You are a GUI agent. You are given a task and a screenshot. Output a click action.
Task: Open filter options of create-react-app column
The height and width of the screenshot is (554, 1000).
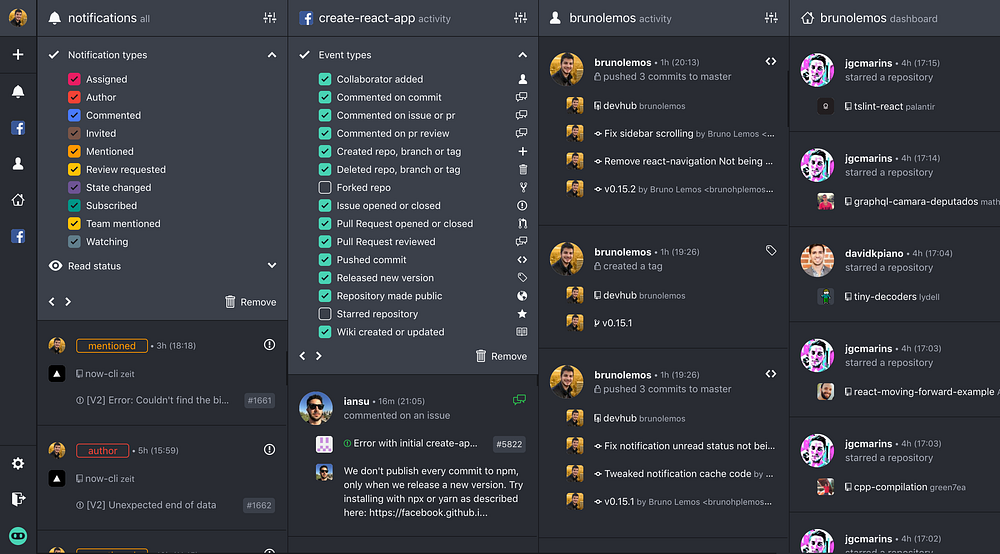tap(520, 18)
